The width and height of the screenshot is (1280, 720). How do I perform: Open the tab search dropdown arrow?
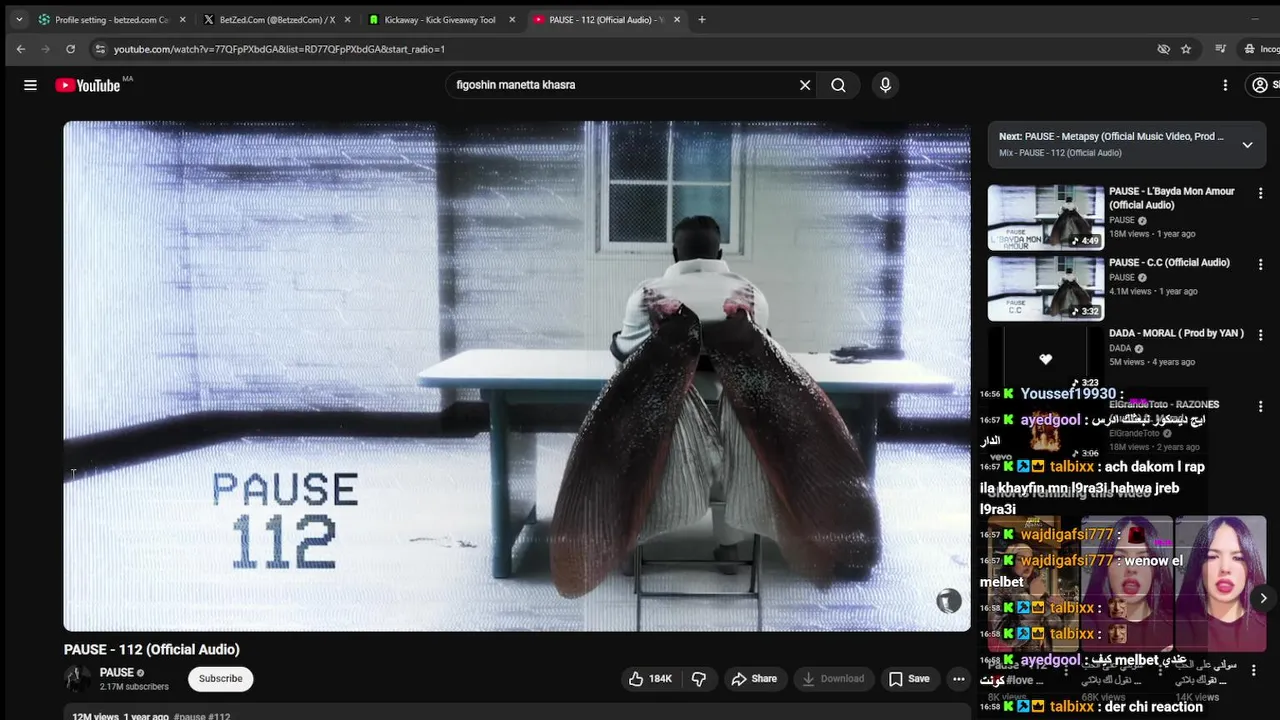tap(19, 19)
